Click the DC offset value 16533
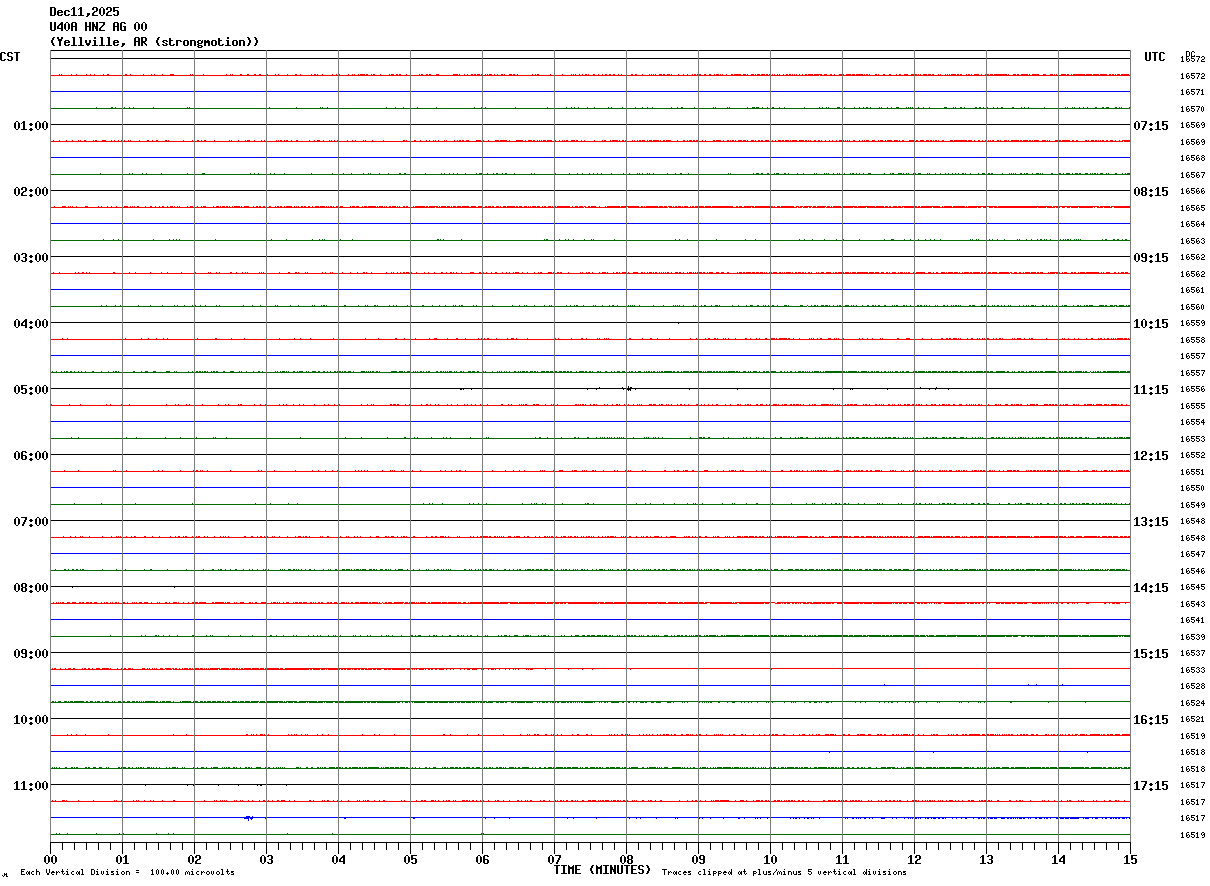This screenshot has height=886, width=1210. [1192, 670]
